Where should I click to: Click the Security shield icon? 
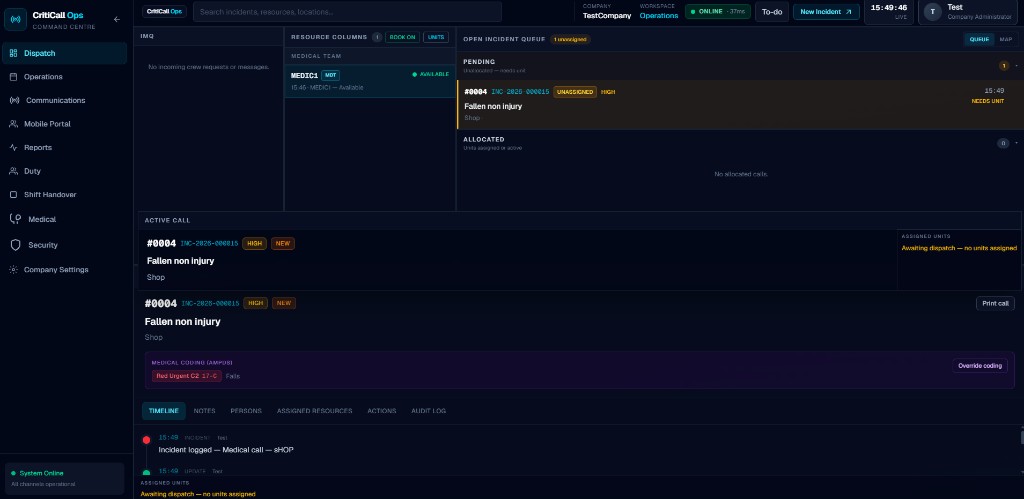[16, 245]
